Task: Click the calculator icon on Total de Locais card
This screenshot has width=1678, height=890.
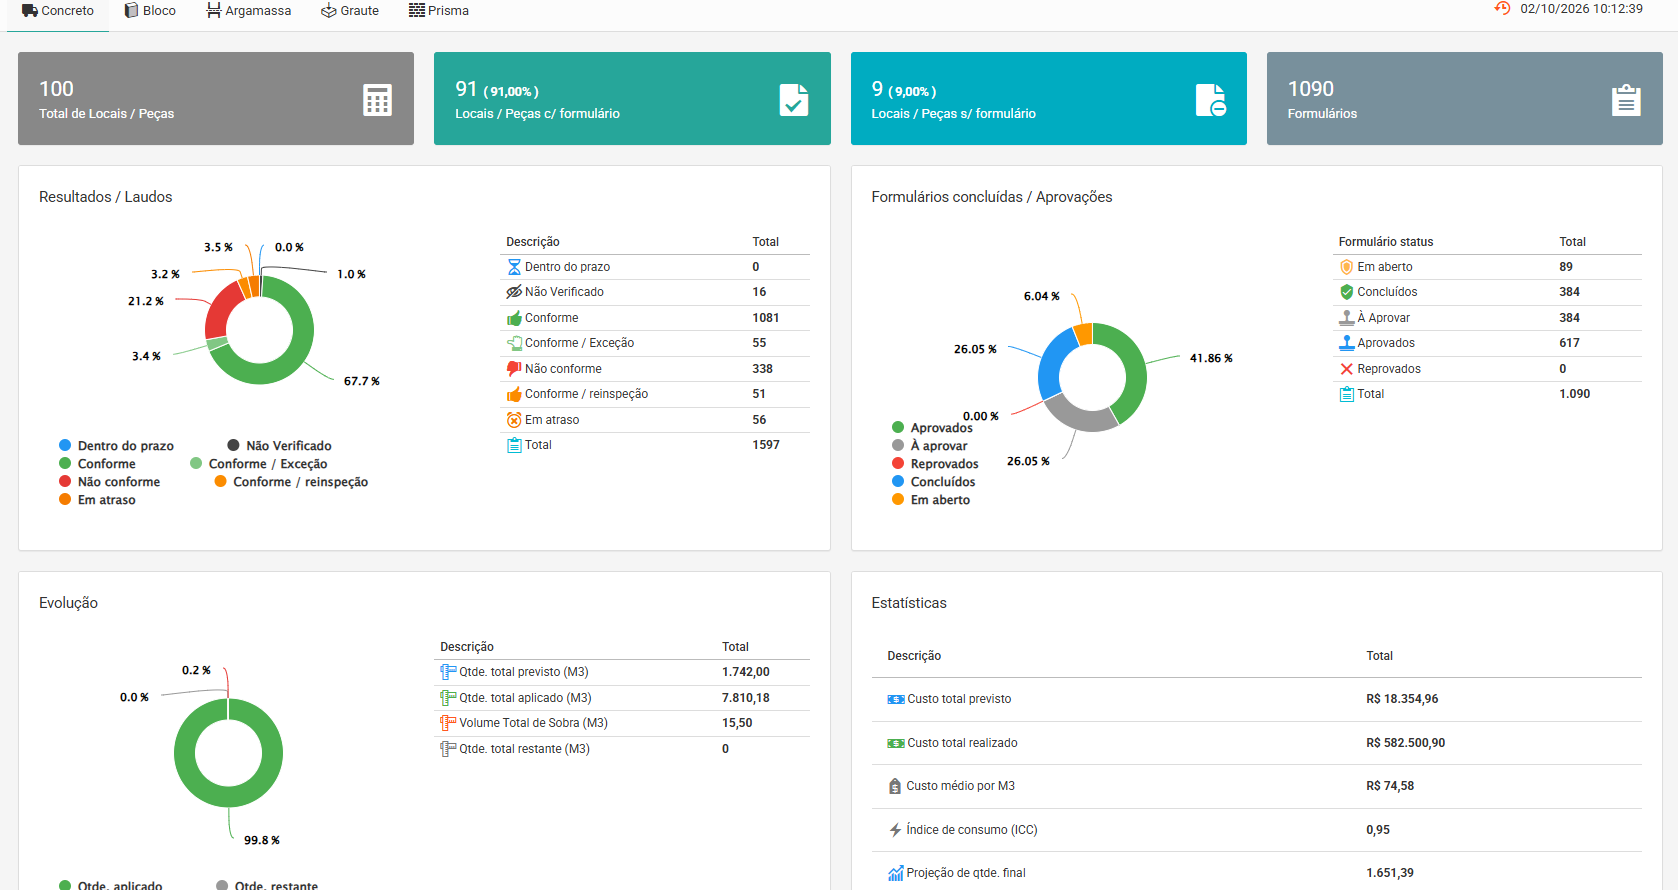Action: pyautogui.click(x=377, y=100)
